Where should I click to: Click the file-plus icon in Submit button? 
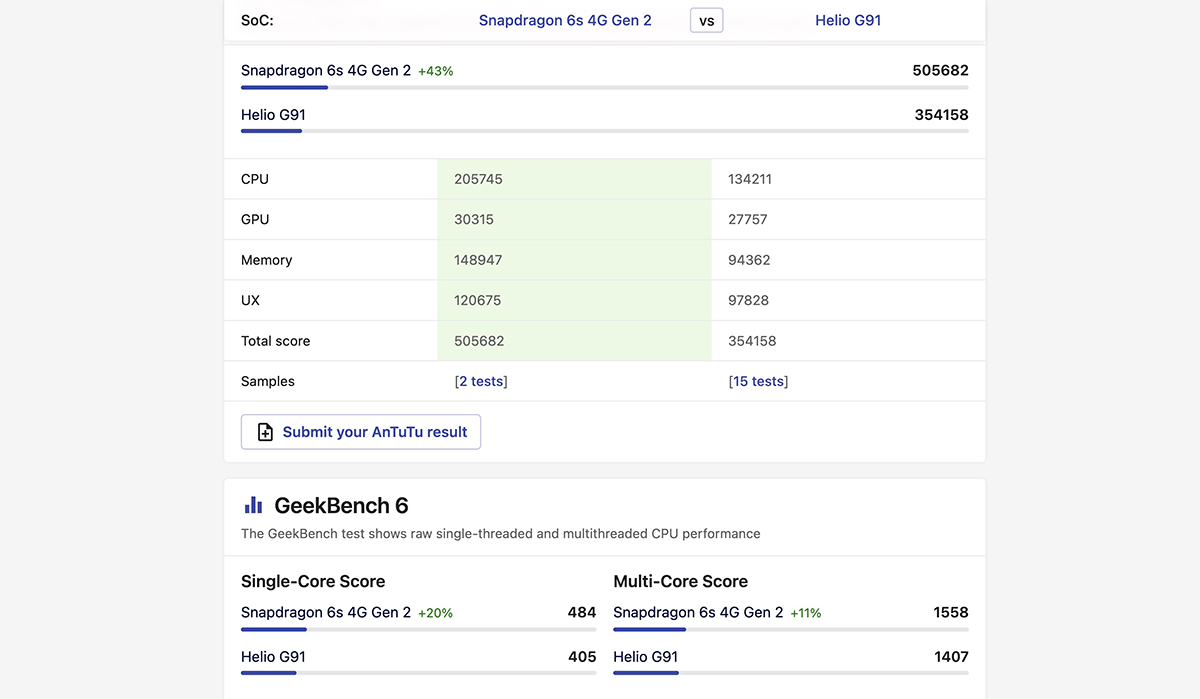[x=265, y=432]
